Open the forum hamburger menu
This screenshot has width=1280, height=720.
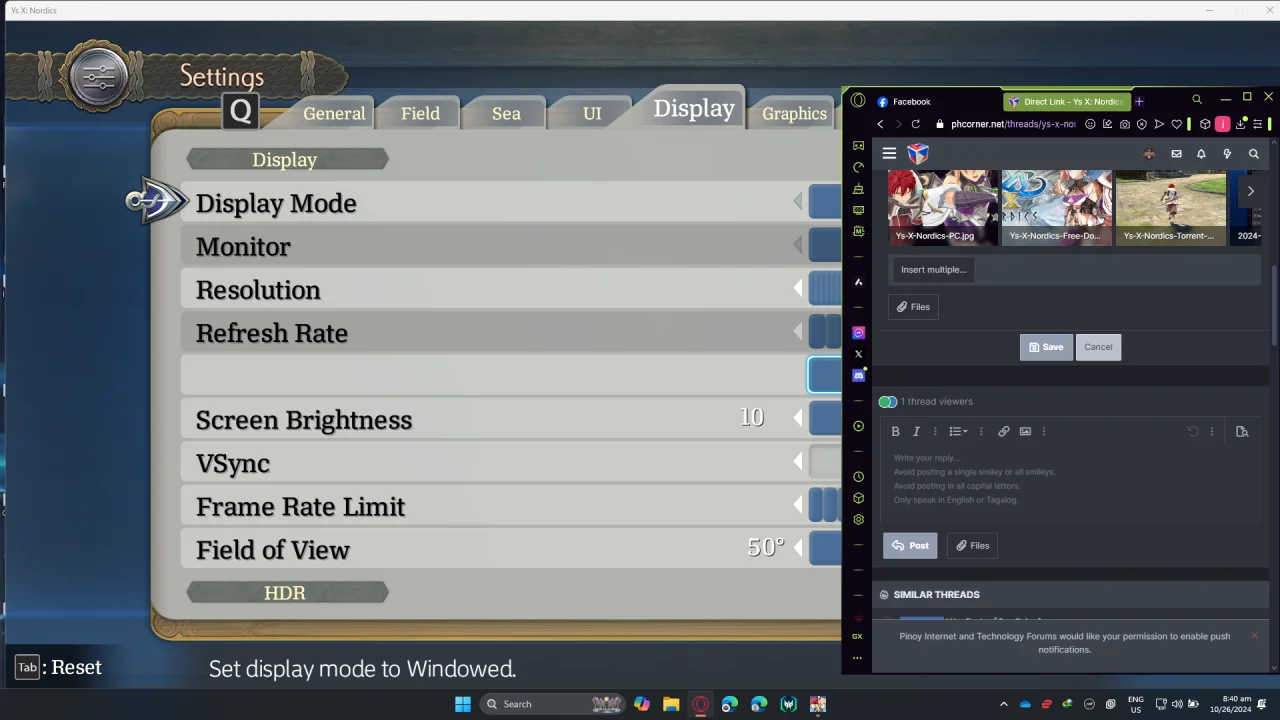tap(889, 154)
